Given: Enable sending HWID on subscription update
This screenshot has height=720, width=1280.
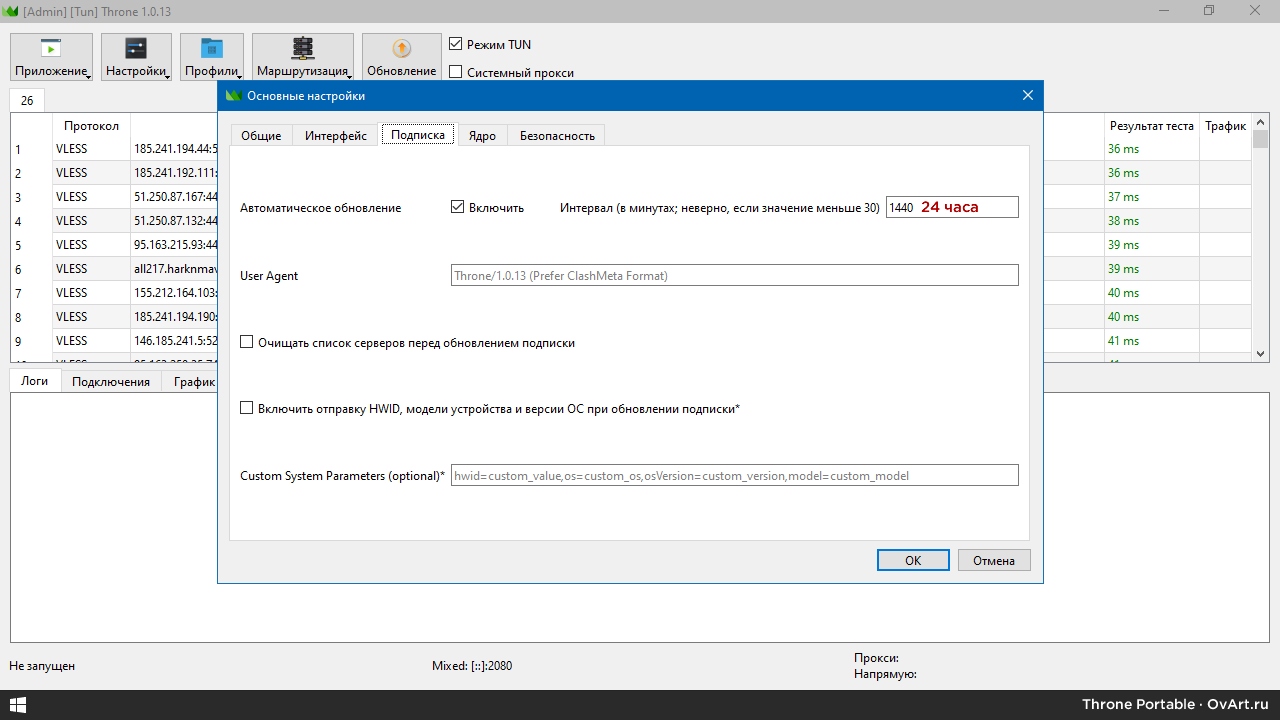Looking at the screenshot, I should pyautogui.click(x=247, y=408).
